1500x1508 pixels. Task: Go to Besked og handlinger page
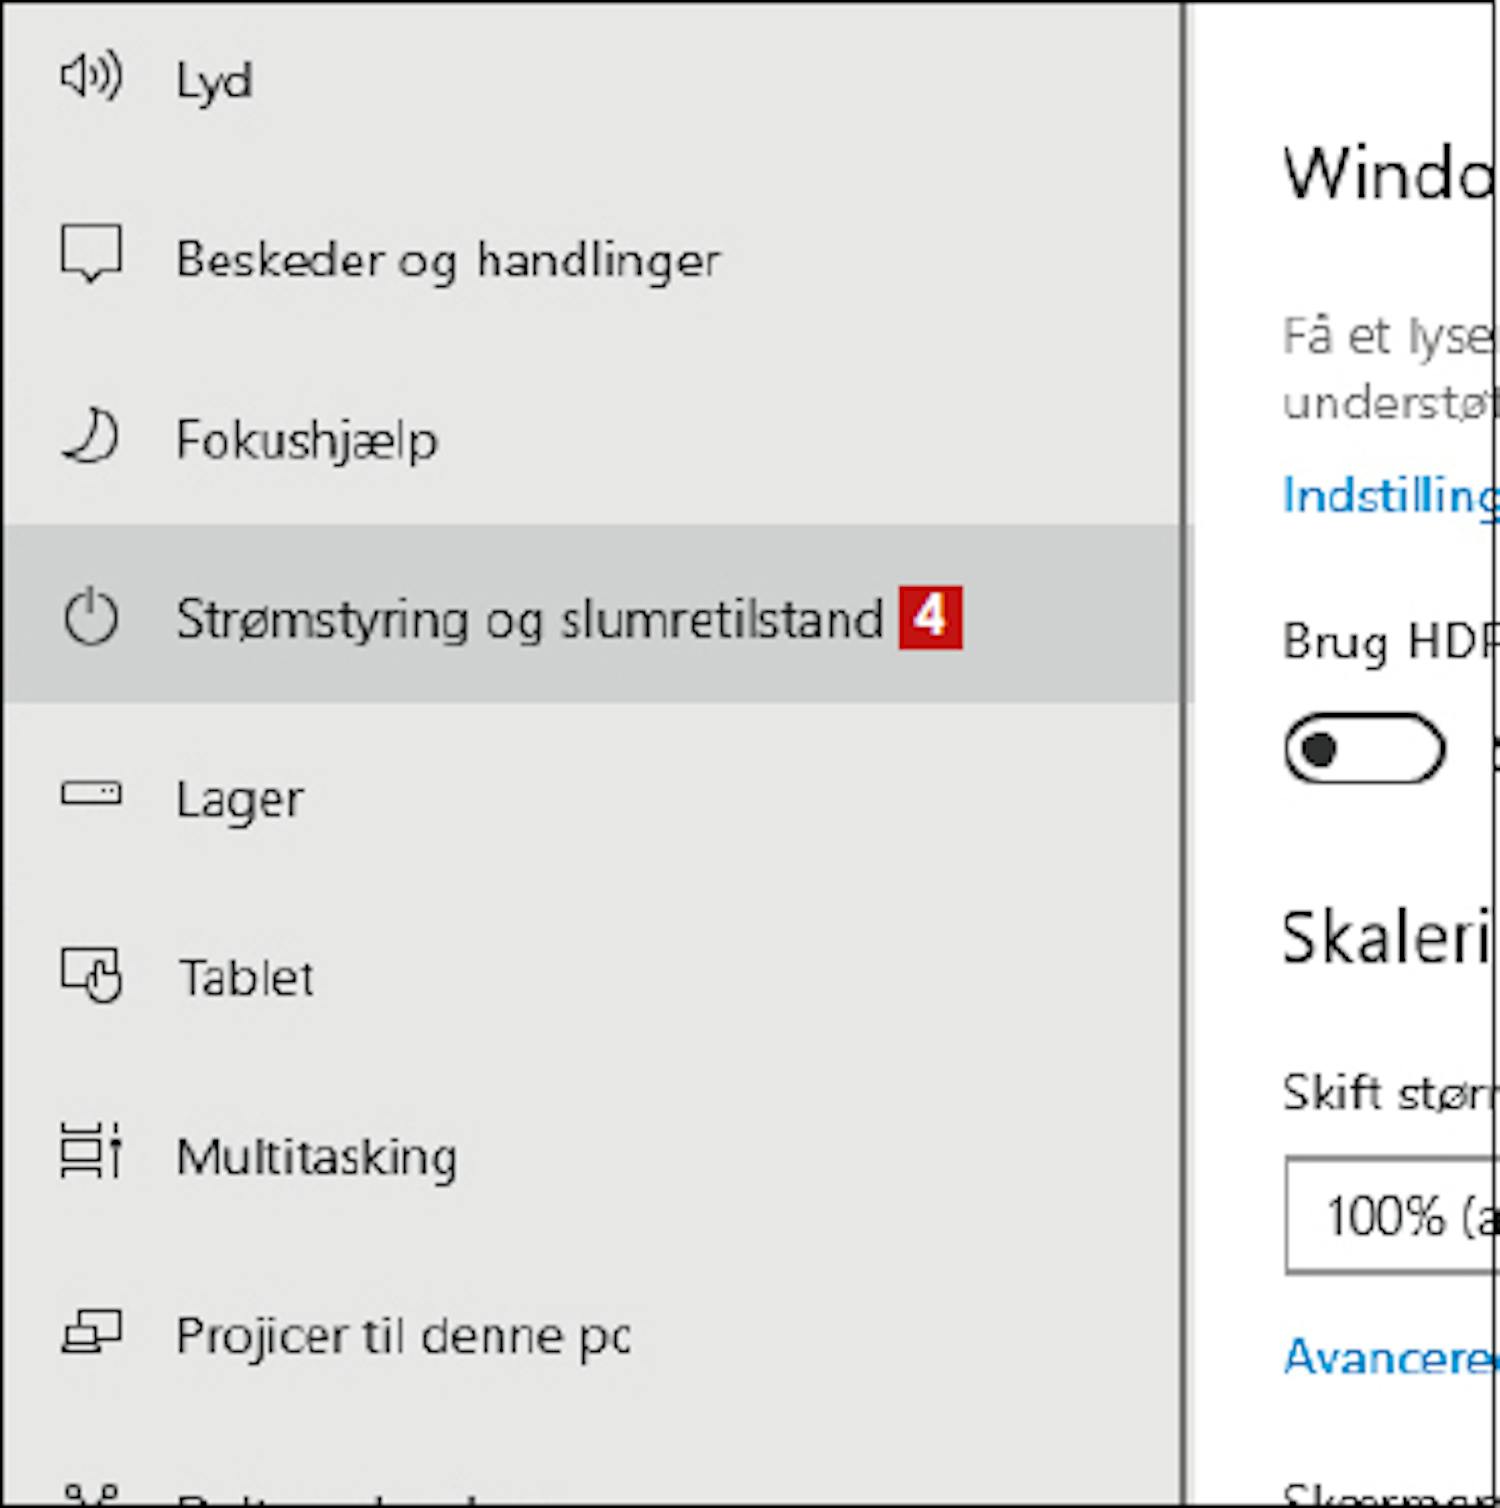[592, 258]
